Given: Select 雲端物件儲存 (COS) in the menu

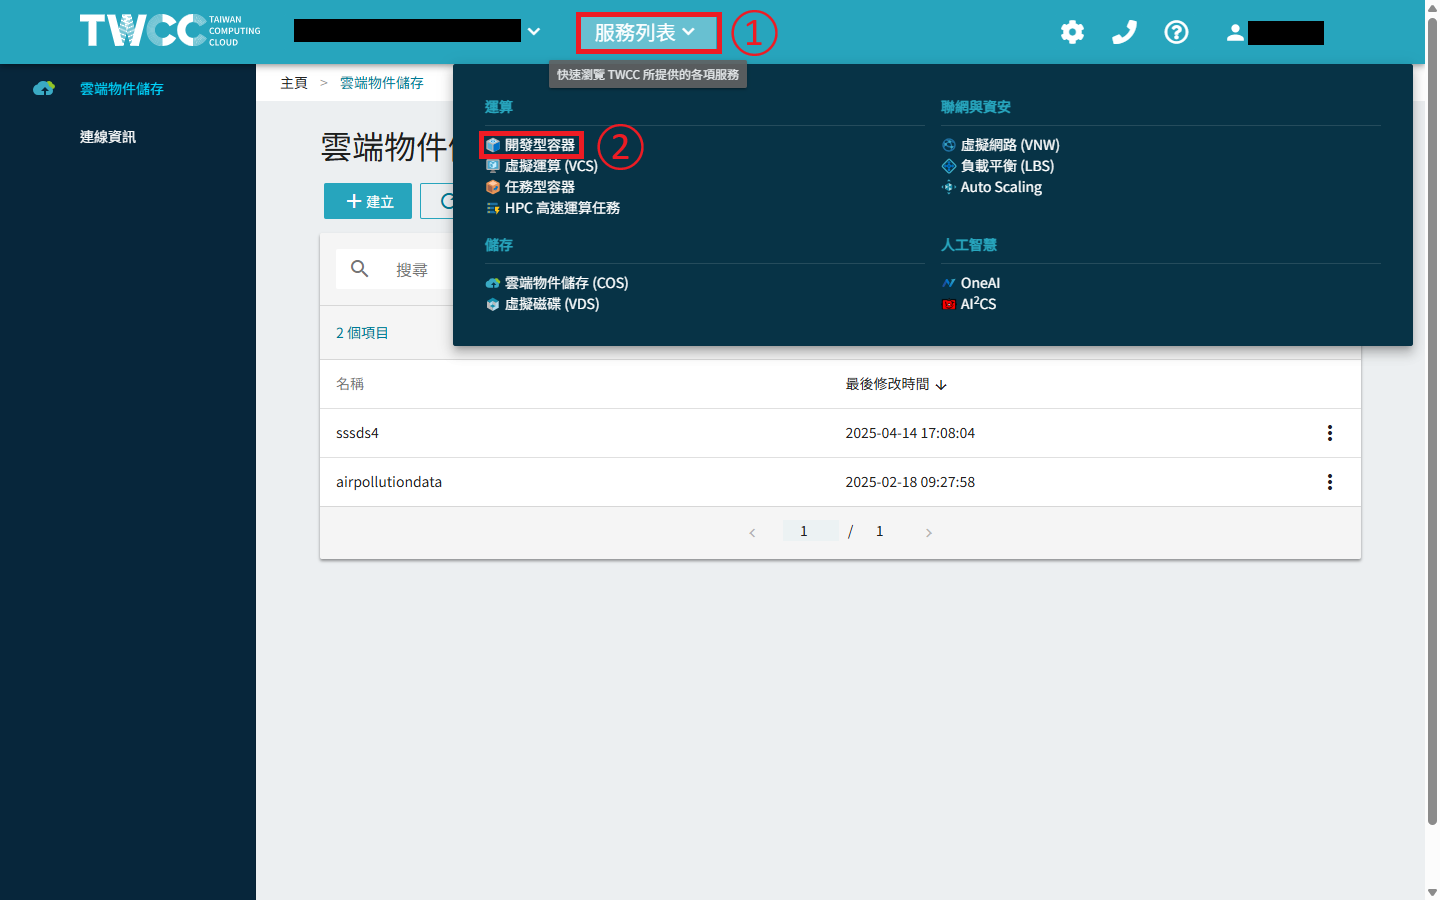Looking at the screenshot, I should click(566, 283).
